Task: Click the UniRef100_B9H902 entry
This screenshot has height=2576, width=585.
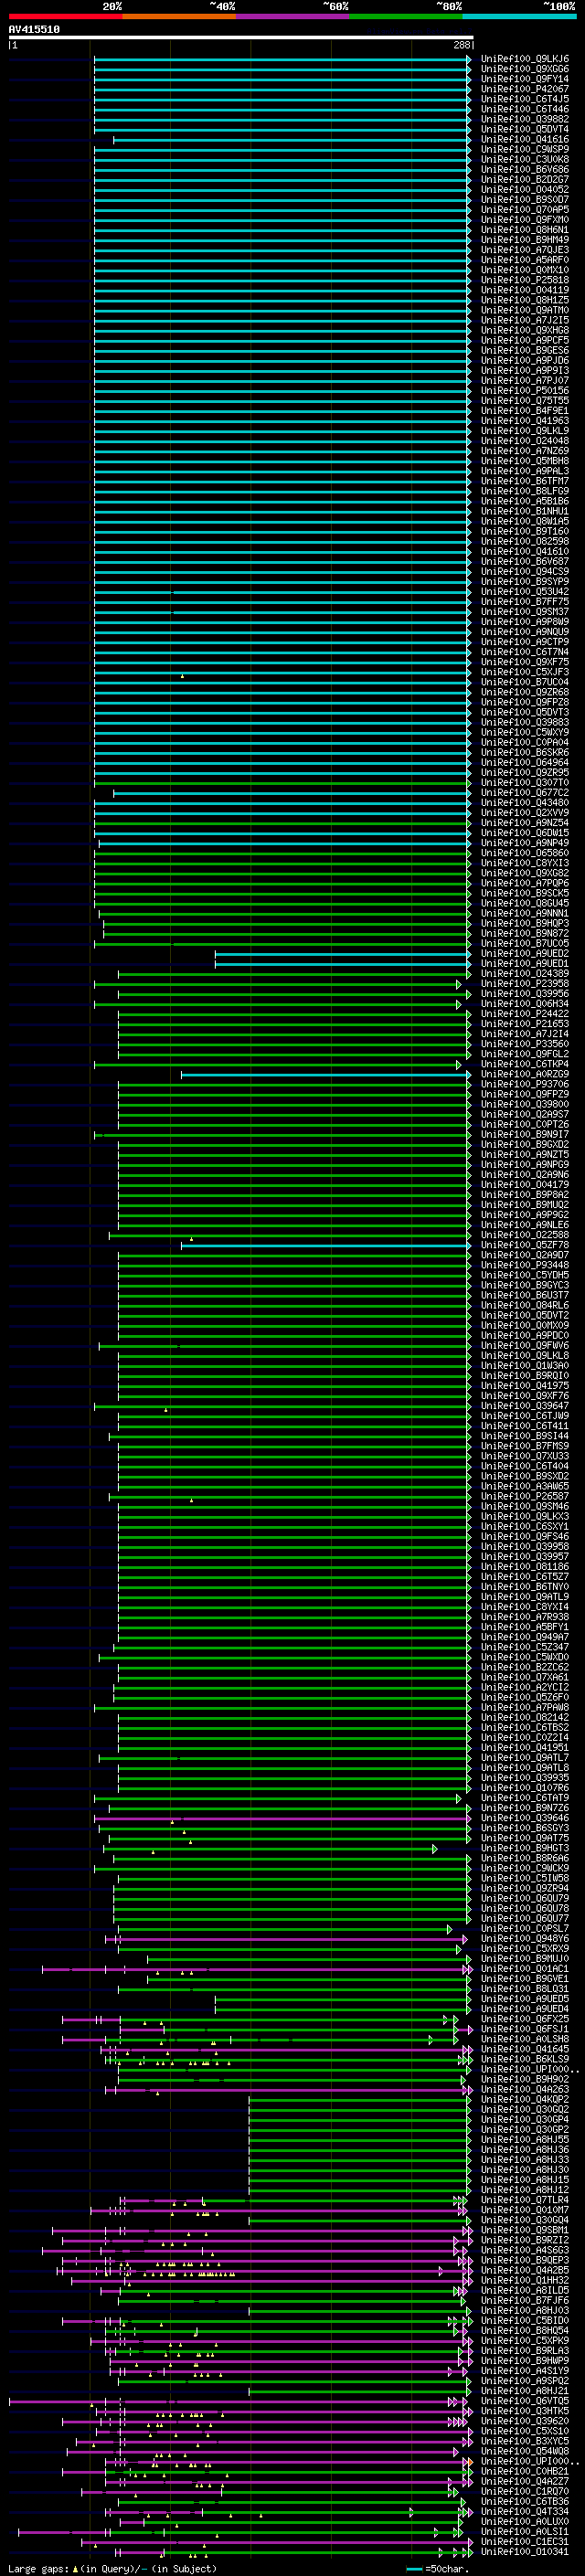Action: tap(525, 2079)
